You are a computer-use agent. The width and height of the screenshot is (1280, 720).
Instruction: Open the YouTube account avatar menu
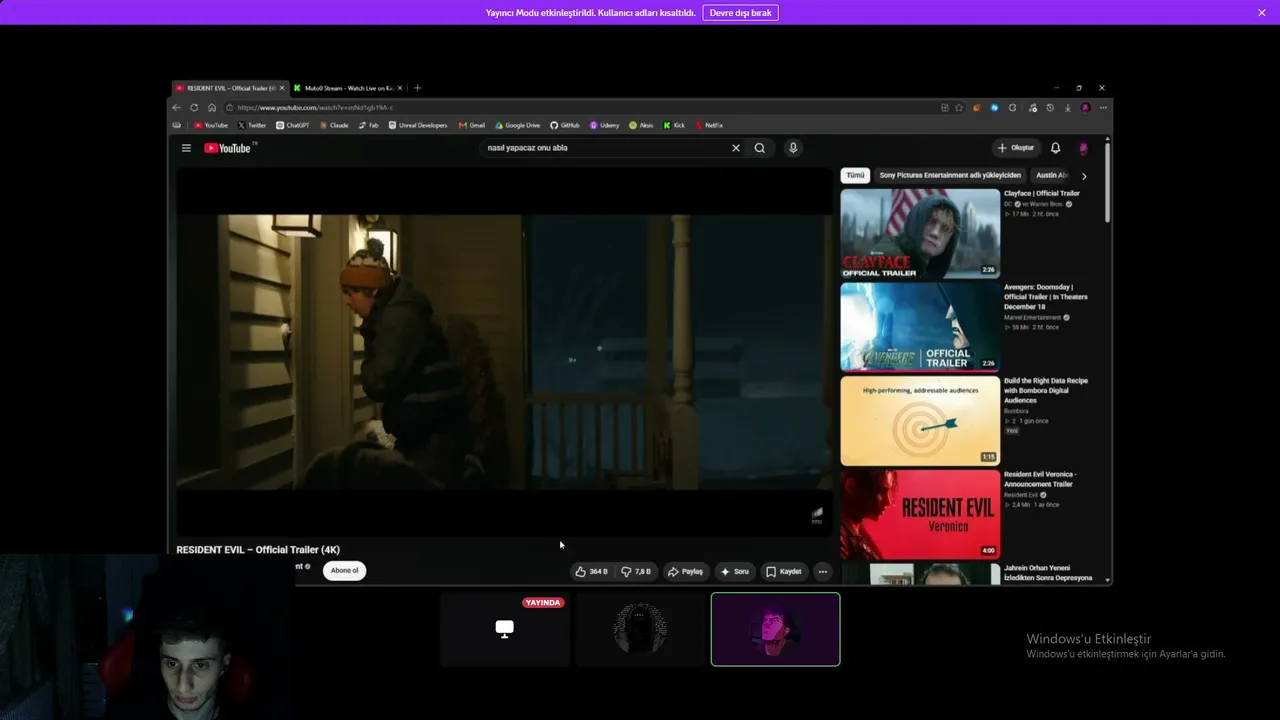[1083, 148]
